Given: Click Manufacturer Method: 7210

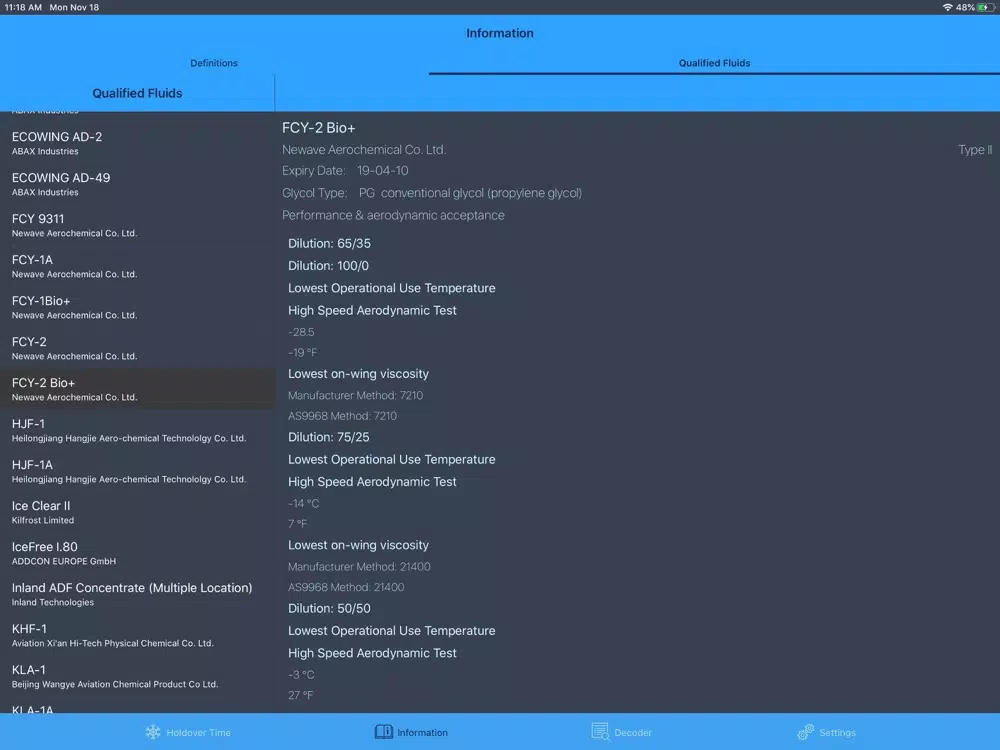Looking at the screenshot, I should tap(355, 395).
